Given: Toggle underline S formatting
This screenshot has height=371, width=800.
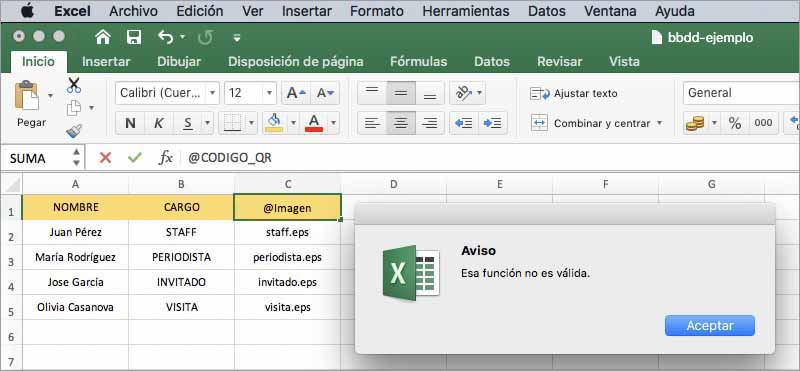Looking at the screenshot, I should tap(188, 123).
